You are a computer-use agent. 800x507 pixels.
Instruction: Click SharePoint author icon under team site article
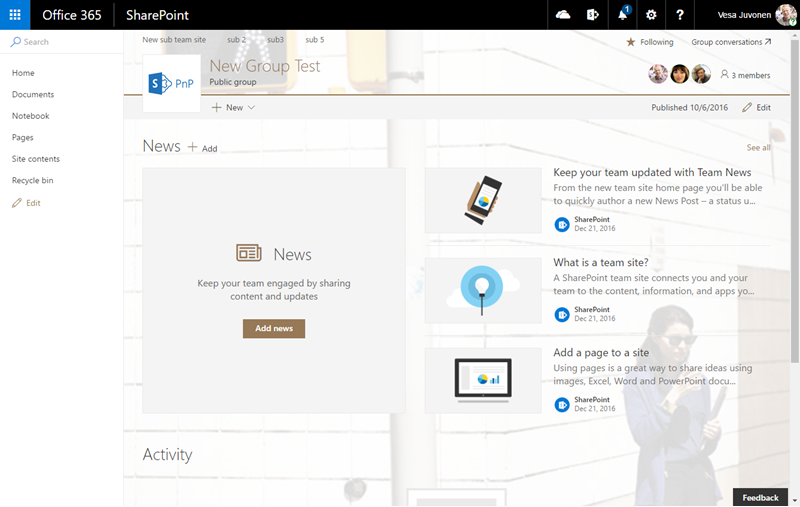click(562, 314)
